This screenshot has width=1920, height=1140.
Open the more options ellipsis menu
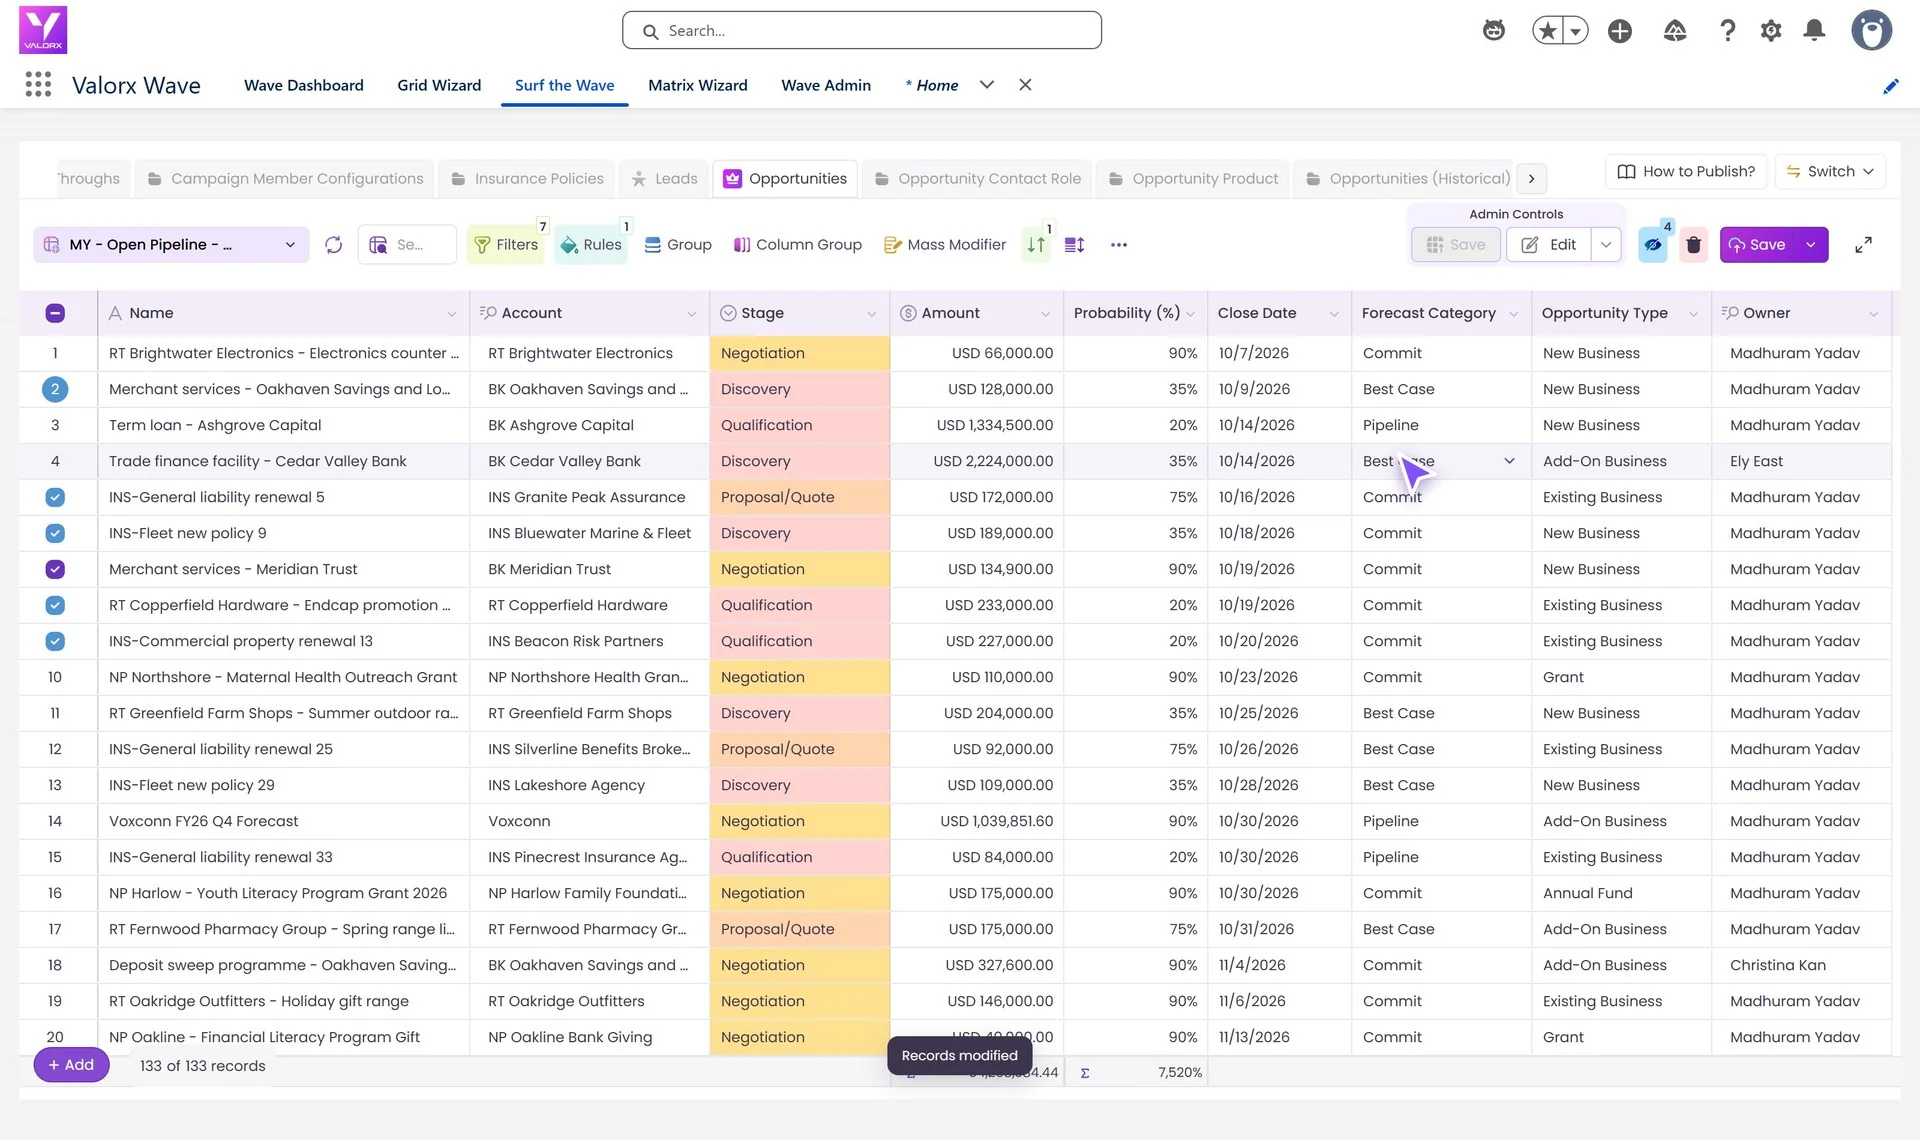tap(1119, 245)
